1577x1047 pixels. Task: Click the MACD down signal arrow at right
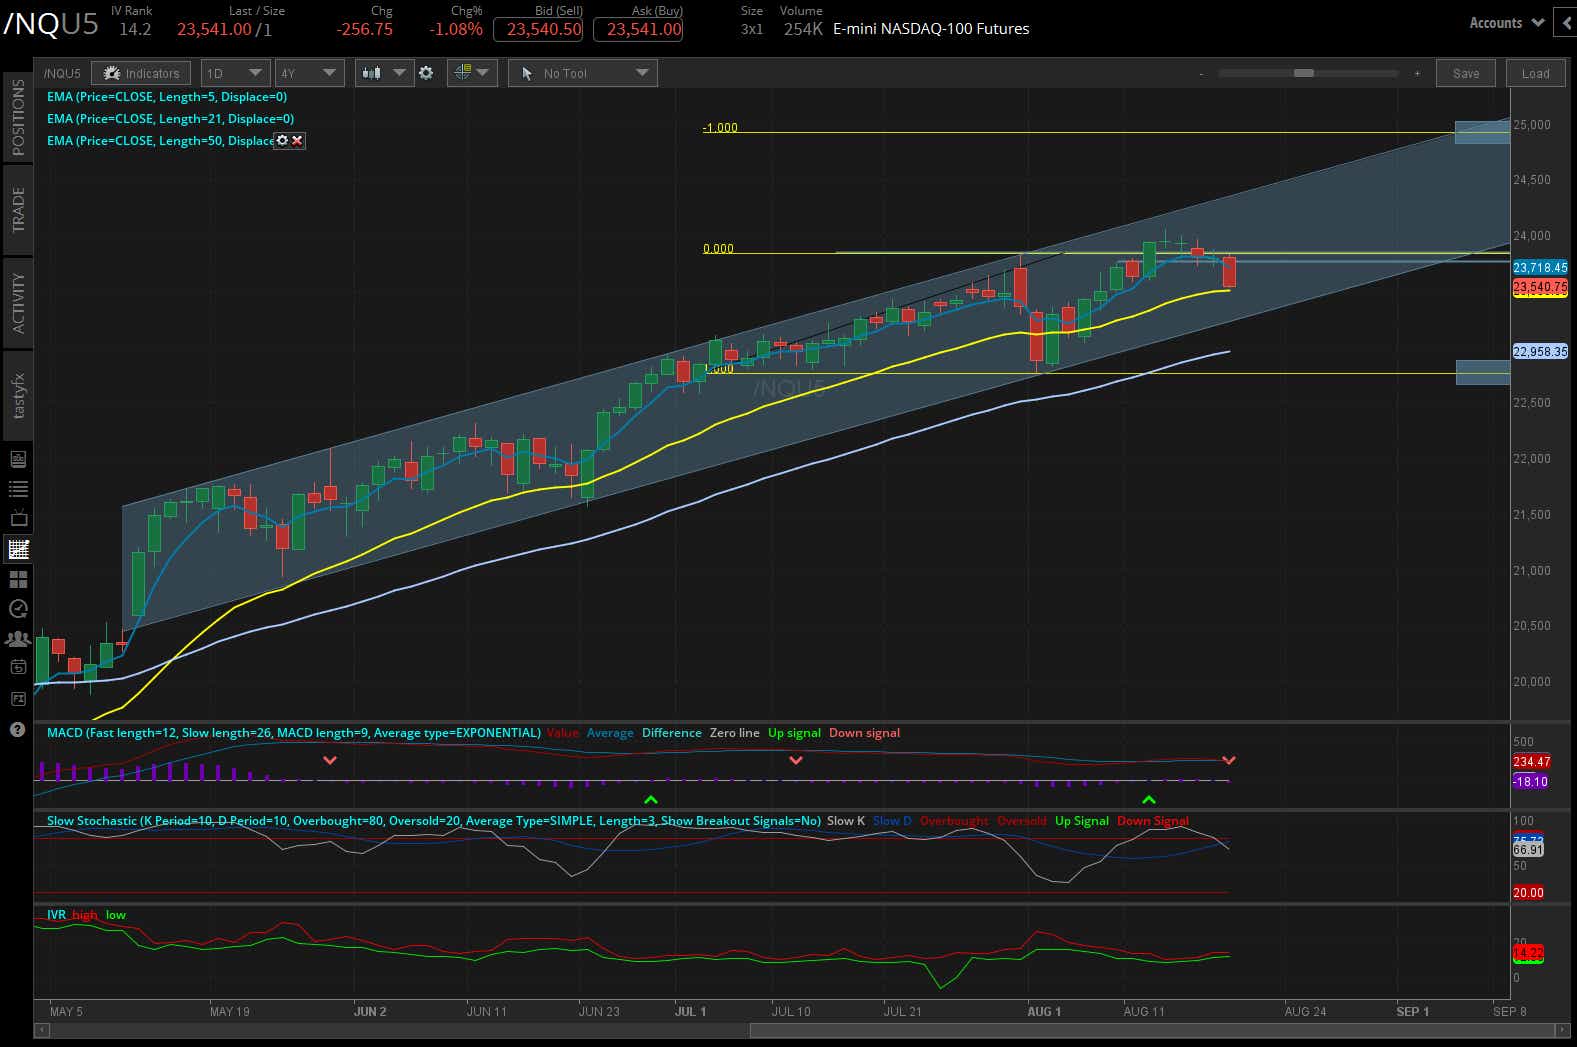click(1229, 761)
